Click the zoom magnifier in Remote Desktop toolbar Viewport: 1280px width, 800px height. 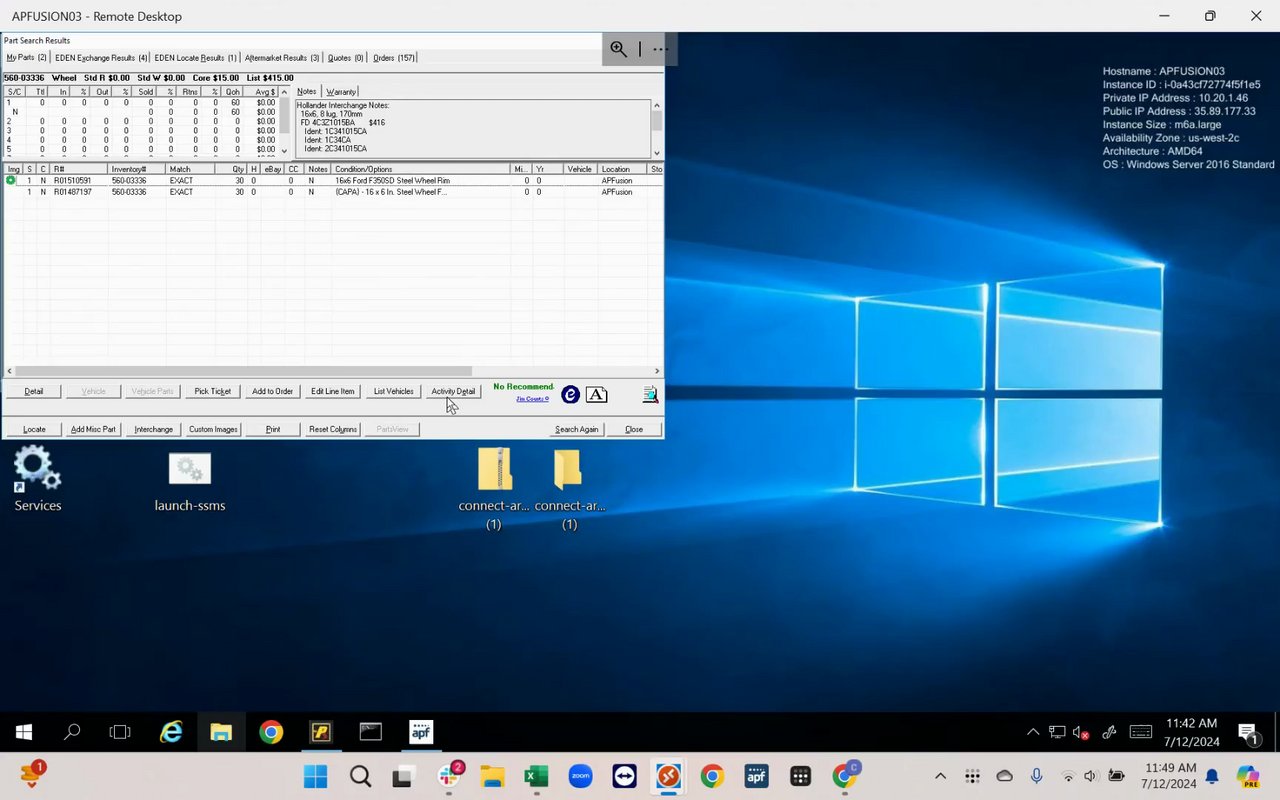pos(619,49)
